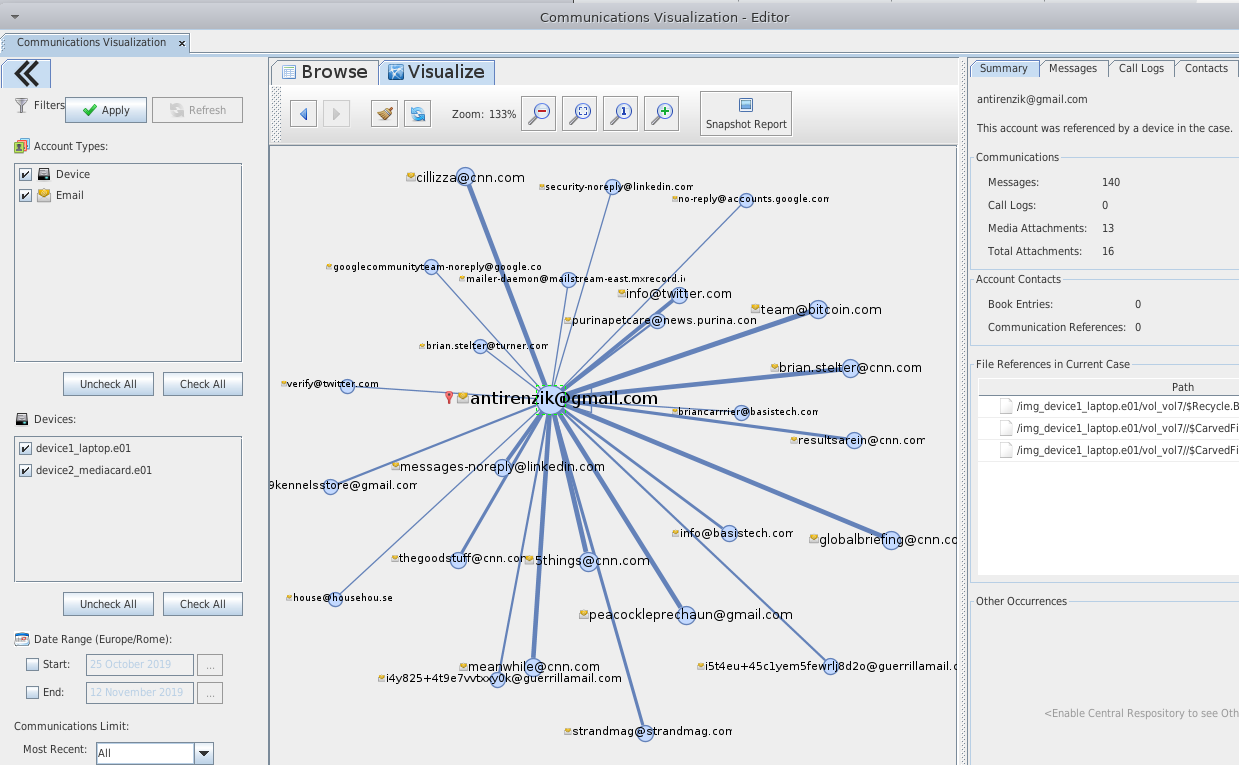Uncheck the Device account type

26,174
